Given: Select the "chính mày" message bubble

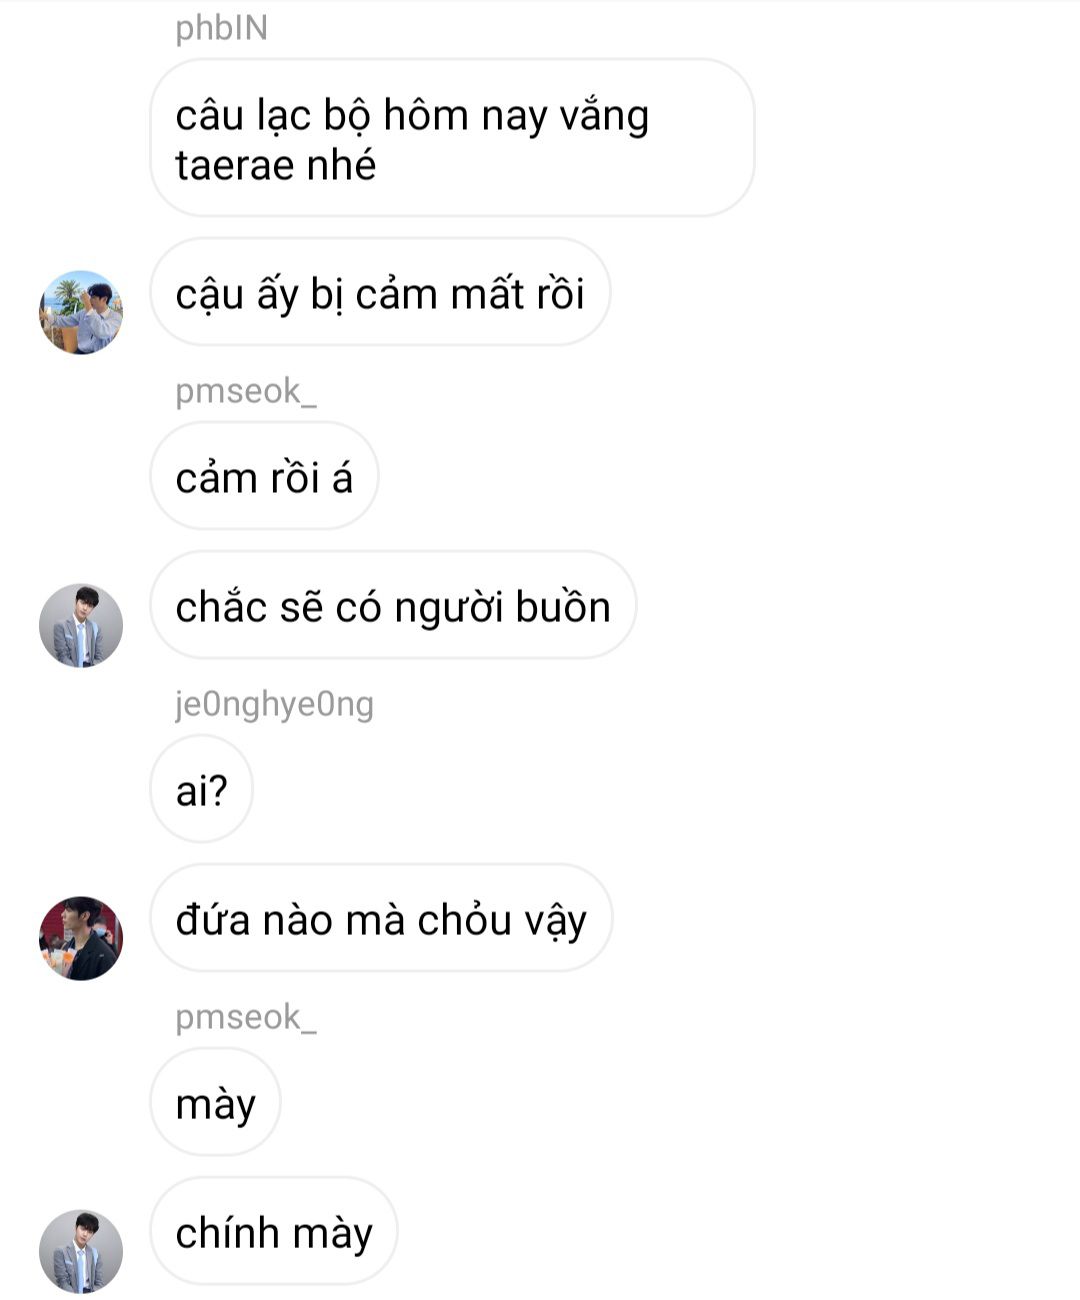Looking at the screenshot, I should pyautogui.click(x=274, y=1231).
